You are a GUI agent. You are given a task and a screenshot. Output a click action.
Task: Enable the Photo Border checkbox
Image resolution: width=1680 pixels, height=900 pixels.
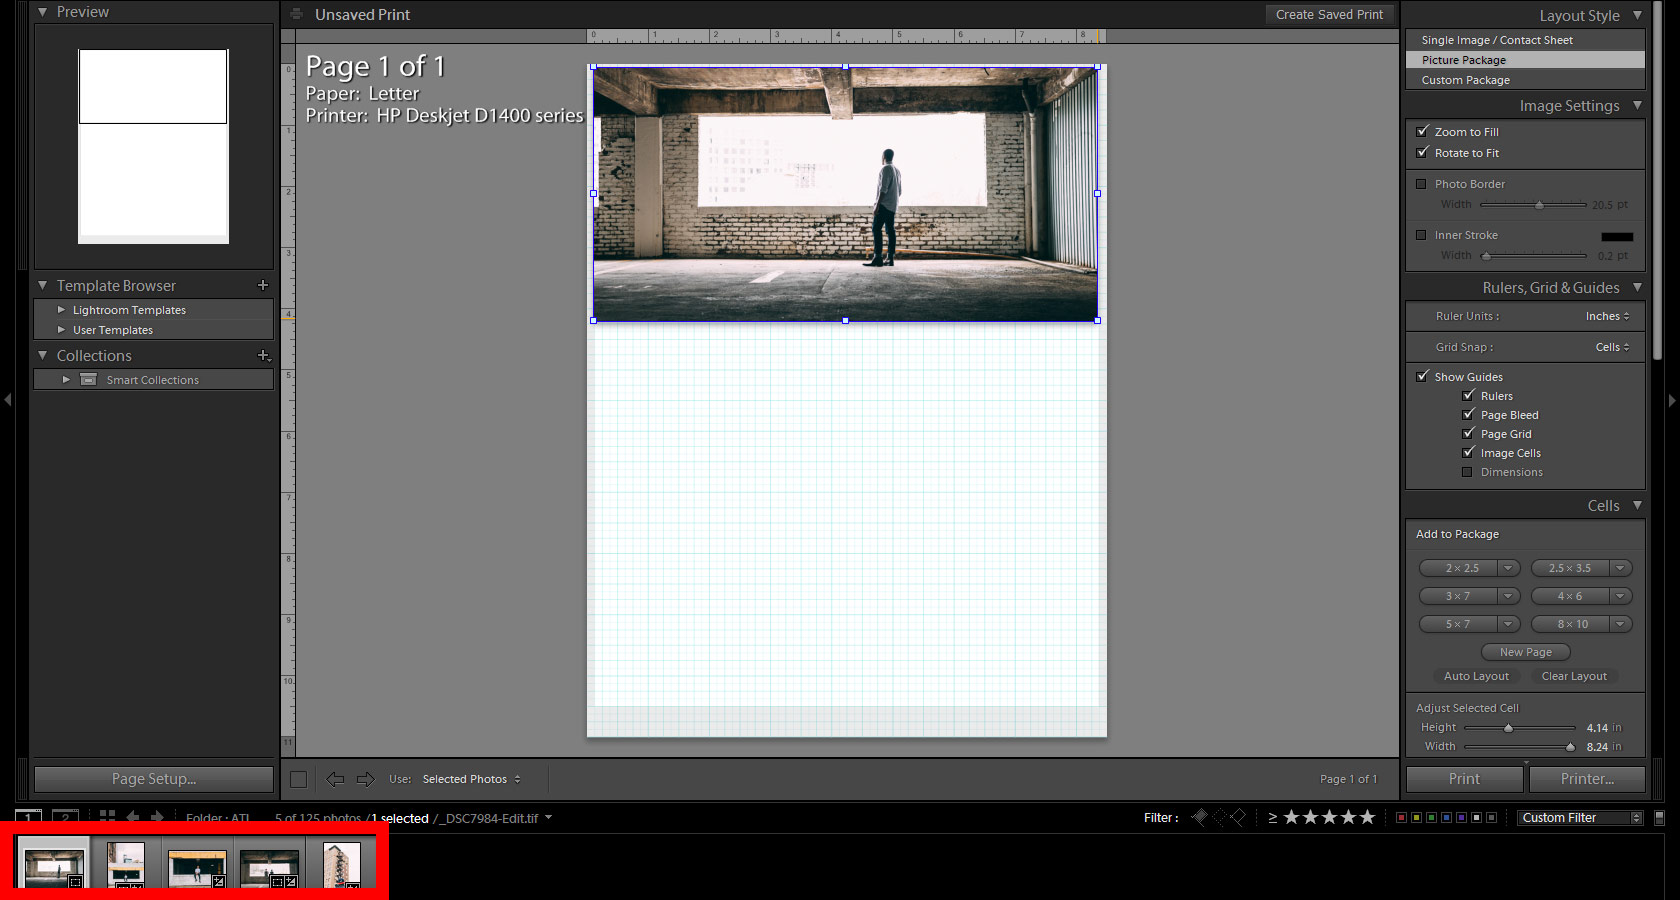(x=1421, y=184)
